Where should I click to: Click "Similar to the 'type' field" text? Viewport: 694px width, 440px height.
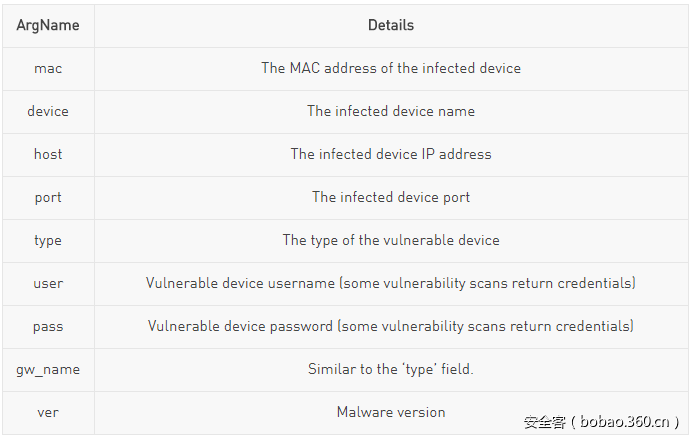pos(391,369)
